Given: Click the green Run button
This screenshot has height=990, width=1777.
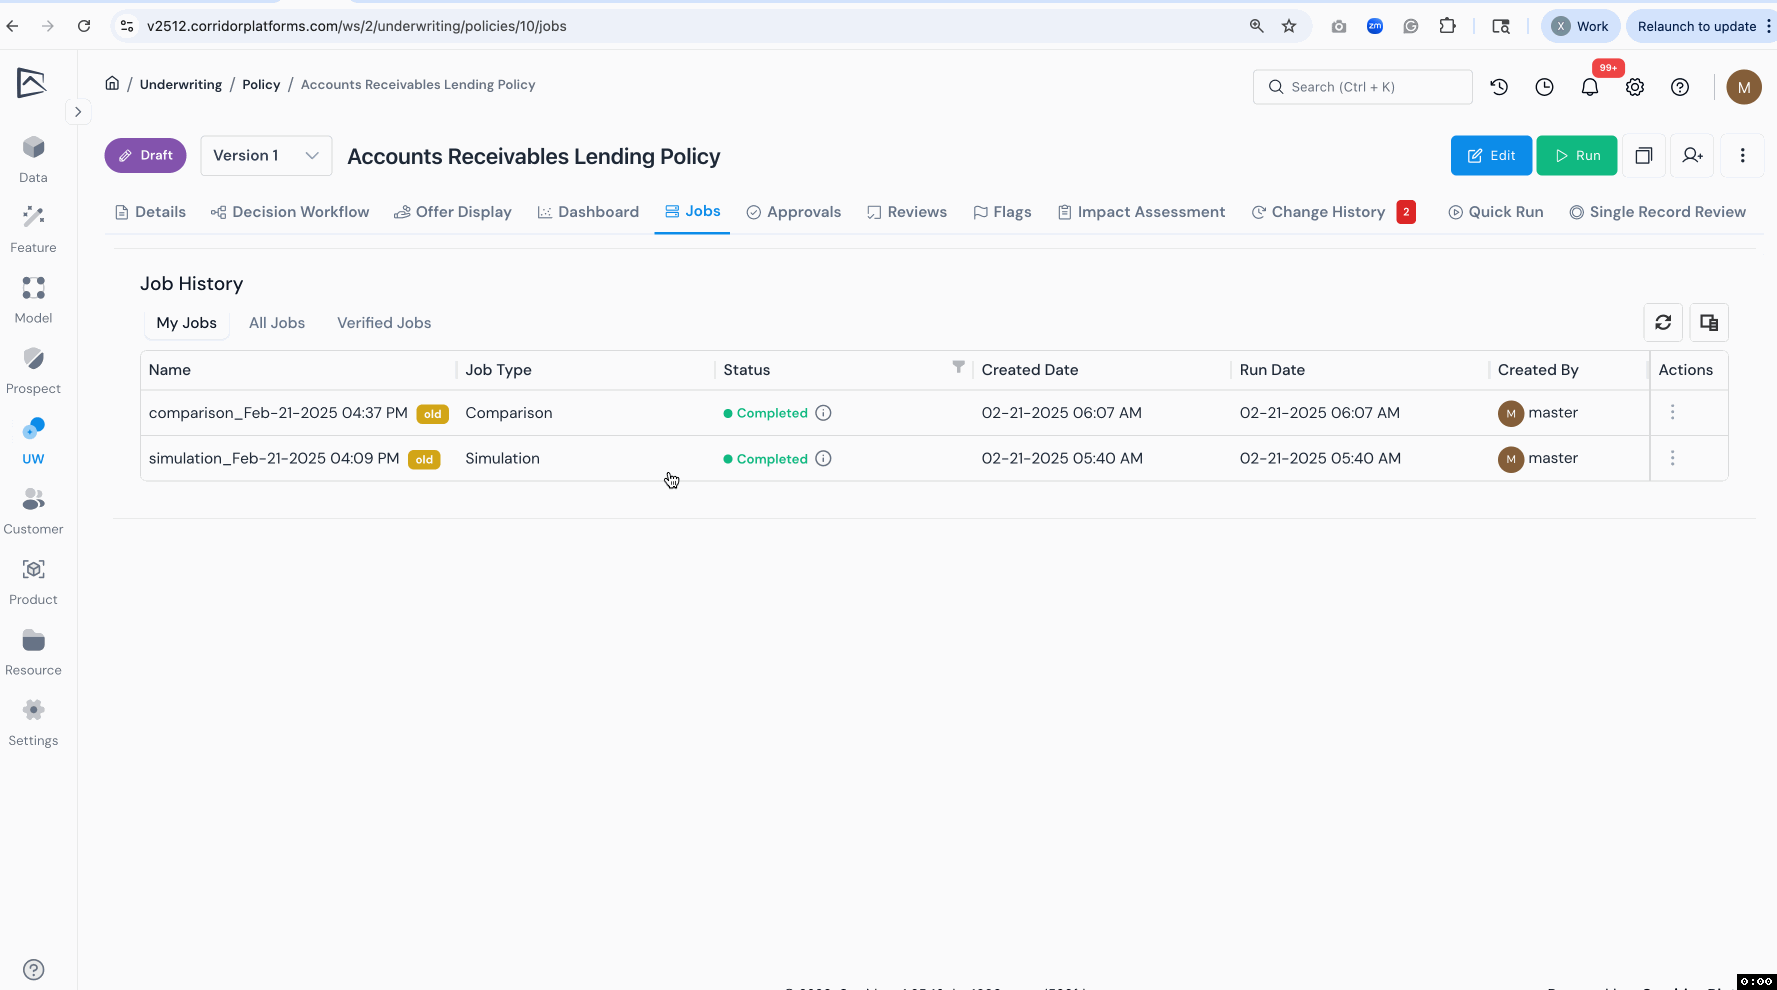Looking at the screenshot, I should (1576, 155).
